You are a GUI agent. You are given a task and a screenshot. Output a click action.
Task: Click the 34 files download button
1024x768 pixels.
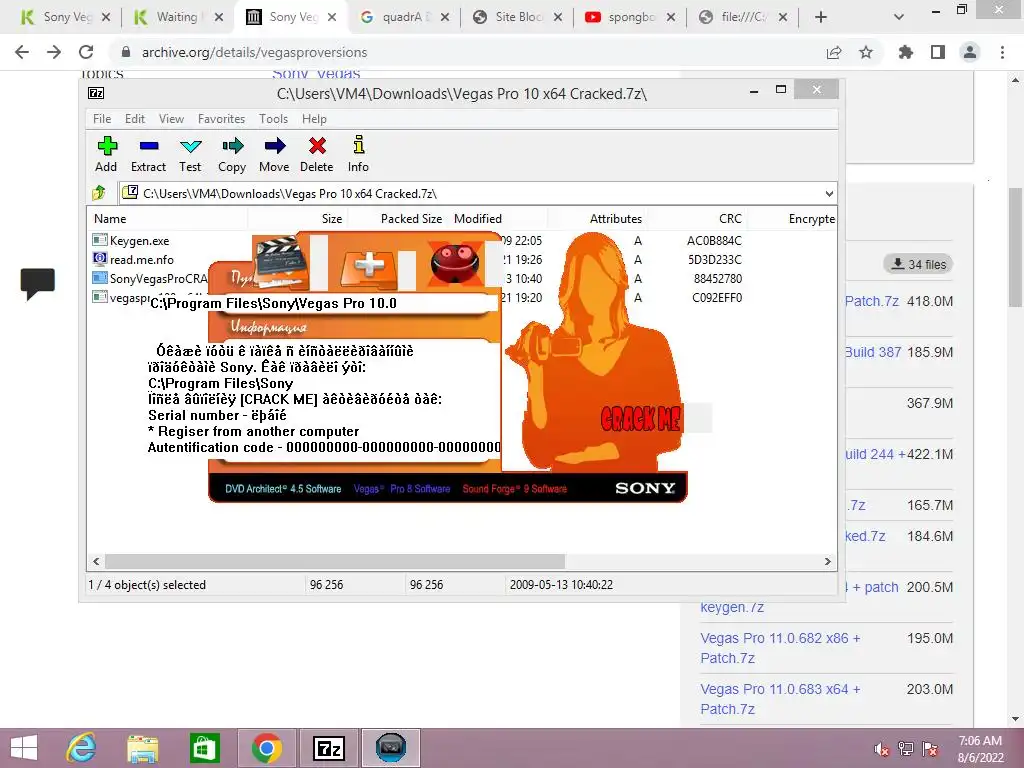(x=918, y=264)
